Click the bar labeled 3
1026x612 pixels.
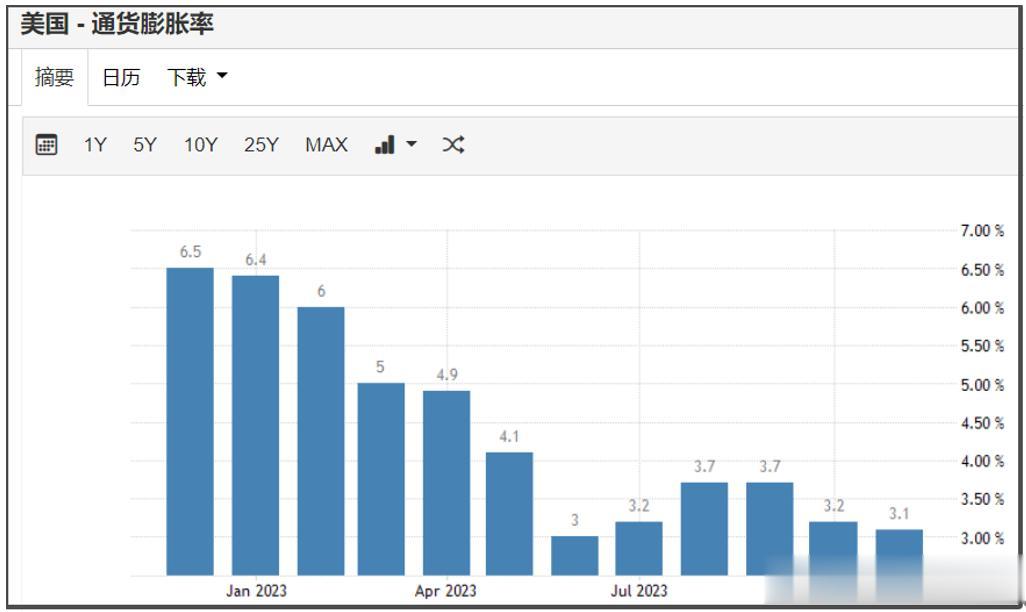pos(575,556)
